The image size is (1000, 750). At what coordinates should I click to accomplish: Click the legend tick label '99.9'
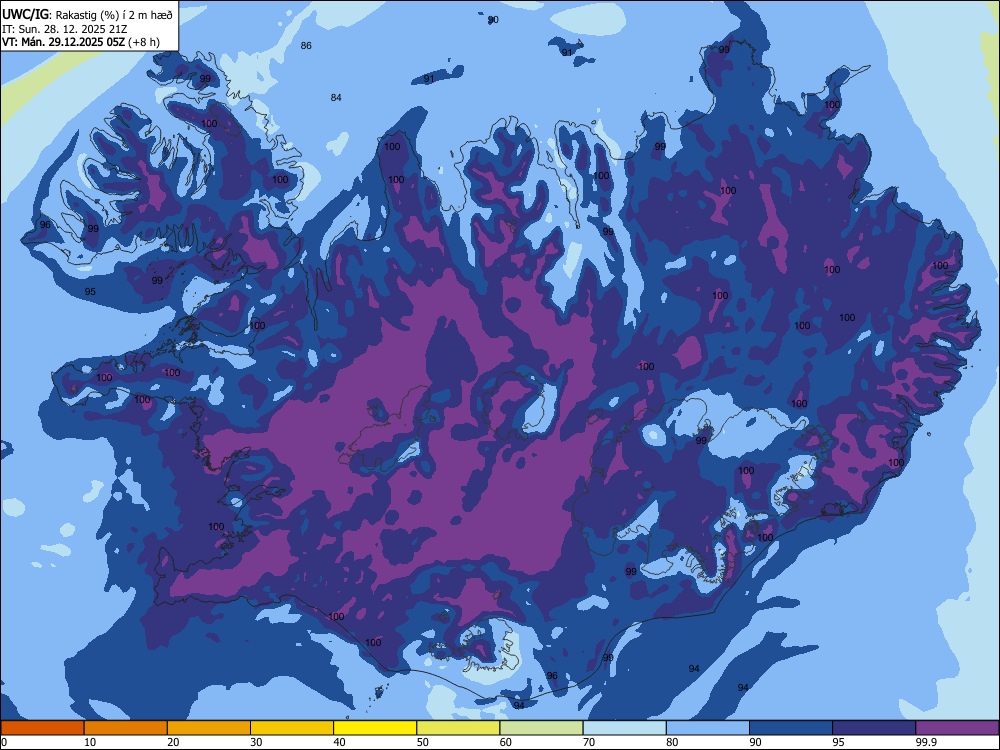[x=925, y=742]
